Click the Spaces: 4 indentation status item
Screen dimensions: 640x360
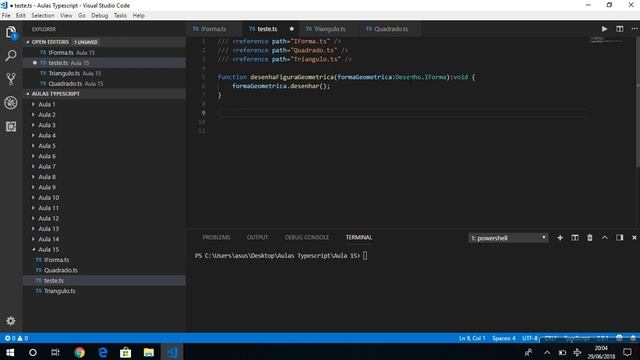[503, 338]
